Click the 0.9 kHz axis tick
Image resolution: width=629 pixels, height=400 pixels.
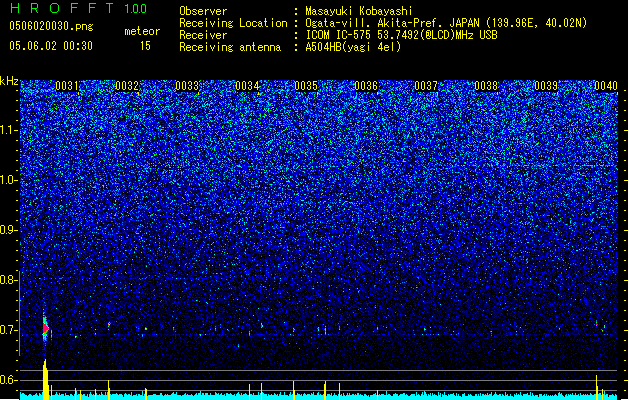(x=9, y=230)
